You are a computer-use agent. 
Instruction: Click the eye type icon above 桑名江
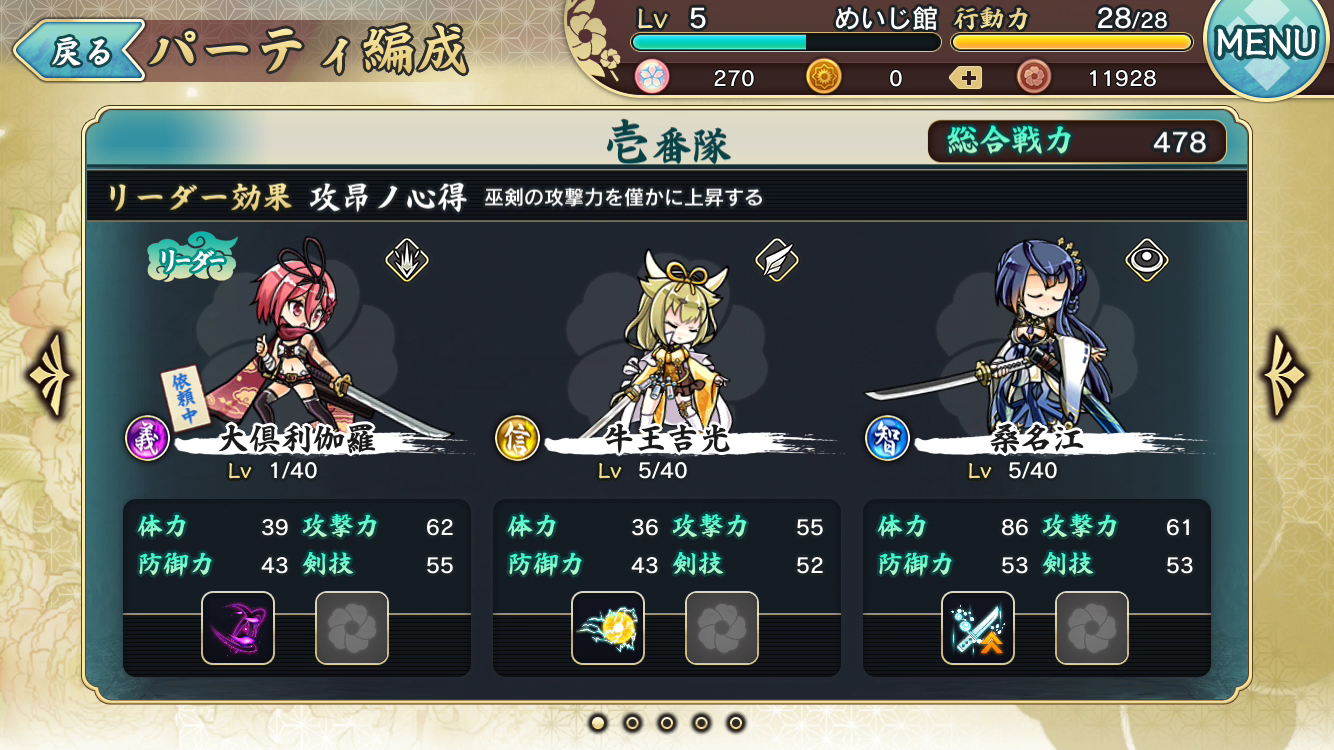[x=1147, y=261]
